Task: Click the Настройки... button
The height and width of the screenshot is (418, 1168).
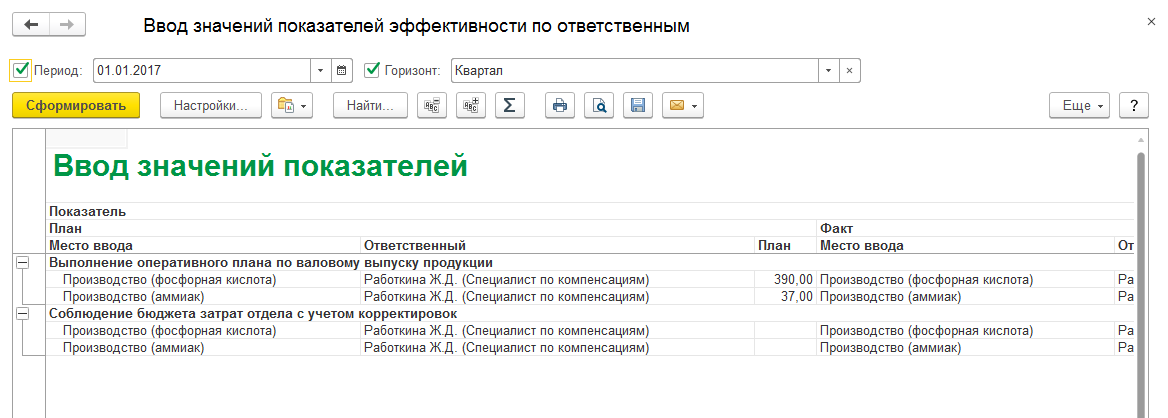Action: [210, 105]
